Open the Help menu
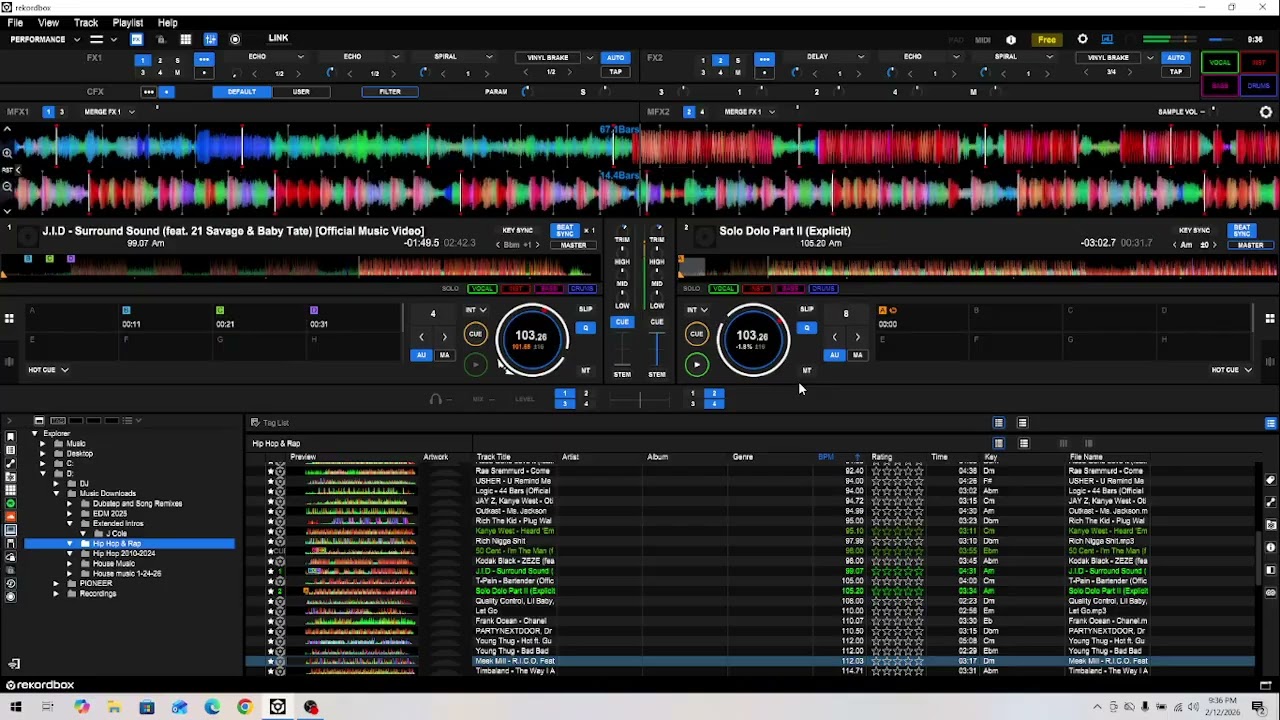The image size is (1280, 720). tap(168, 23)
